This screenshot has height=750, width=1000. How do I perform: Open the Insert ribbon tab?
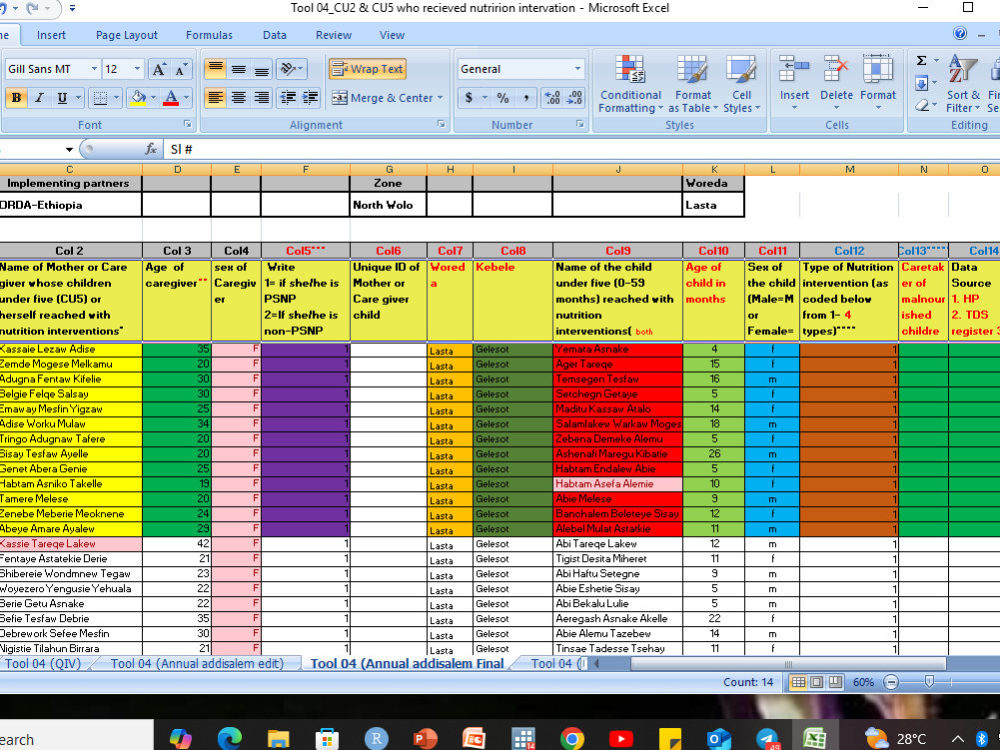[x=51, y=35]
